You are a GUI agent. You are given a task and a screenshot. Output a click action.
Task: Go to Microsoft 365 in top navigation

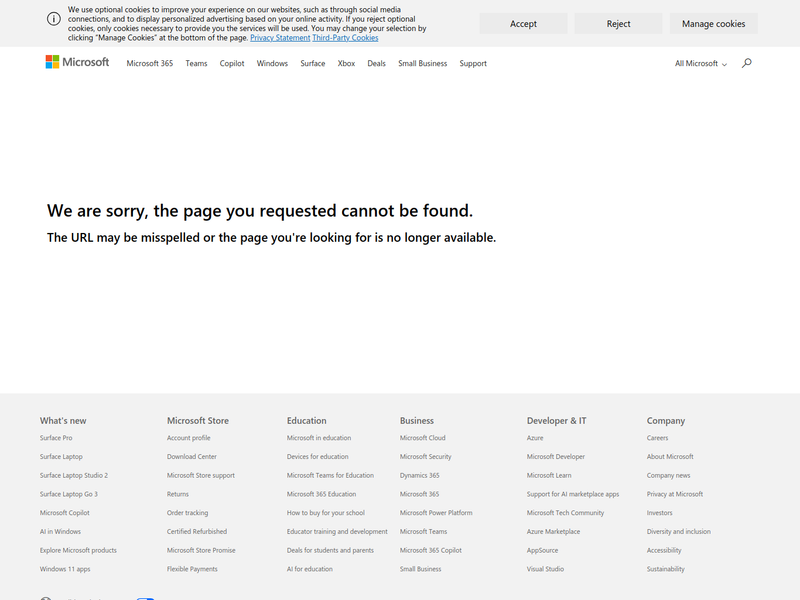[149, 63]
